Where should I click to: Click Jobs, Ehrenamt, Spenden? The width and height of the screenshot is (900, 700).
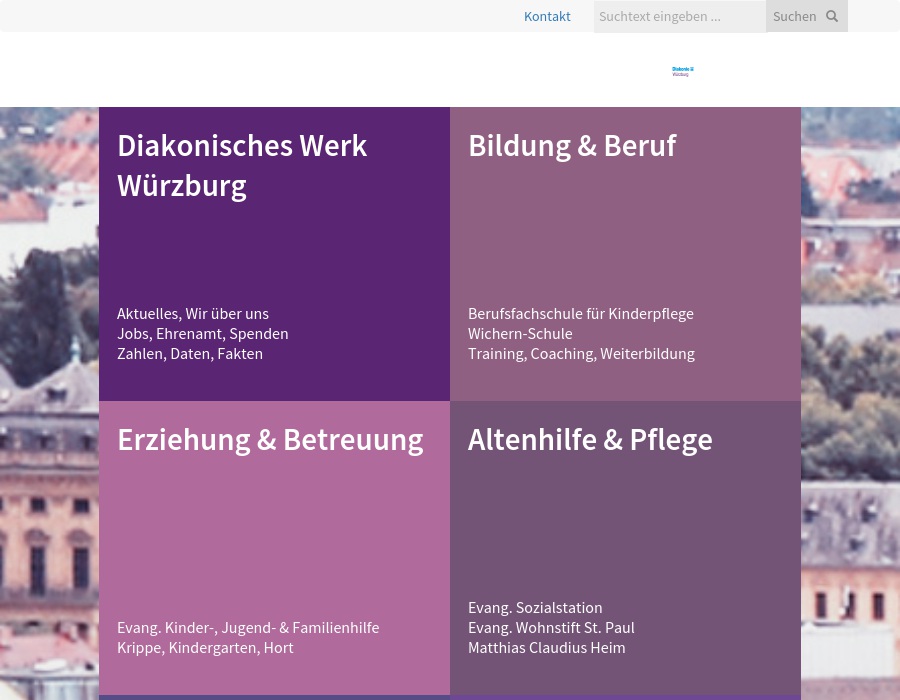coord(202,333)
